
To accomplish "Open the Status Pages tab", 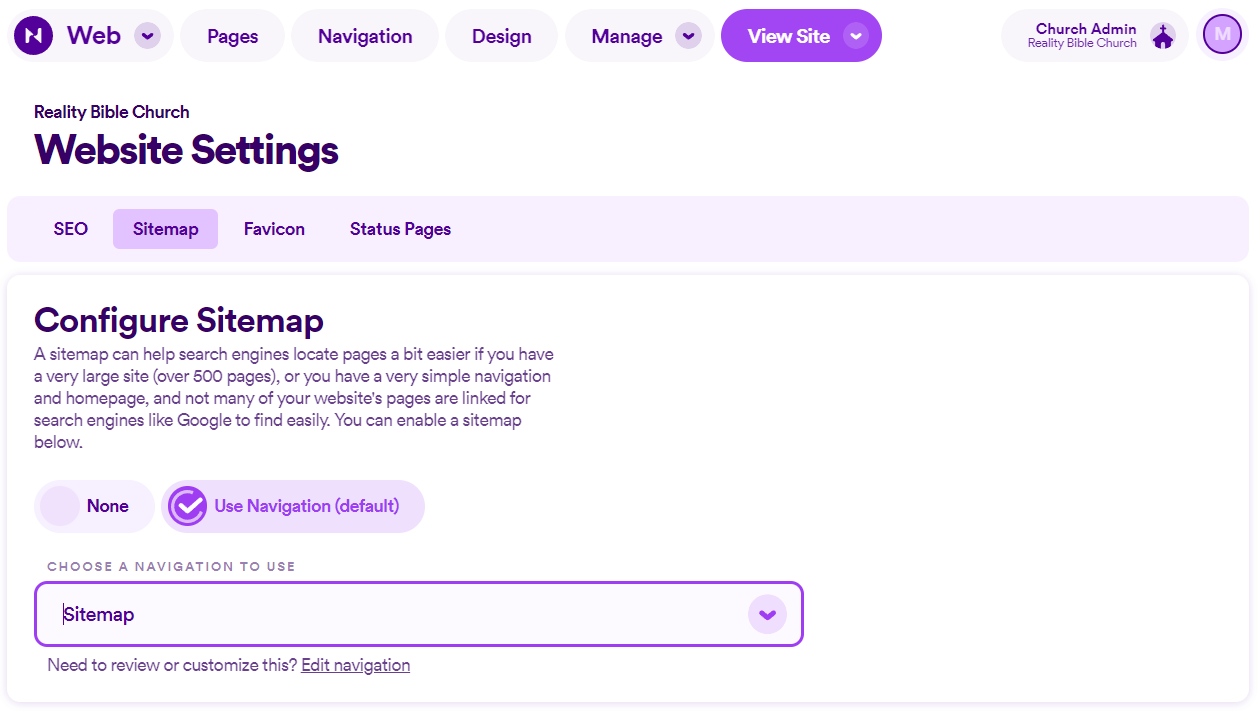I will click(399, 228).
